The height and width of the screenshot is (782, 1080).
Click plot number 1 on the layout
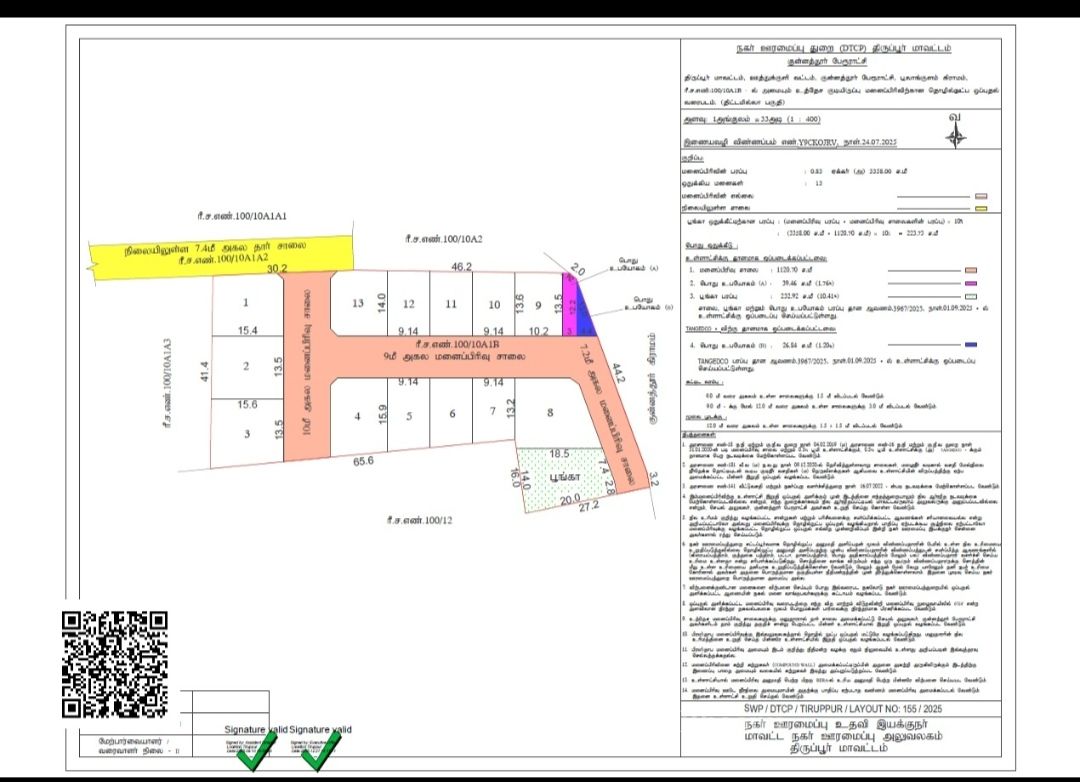(246, 302)
